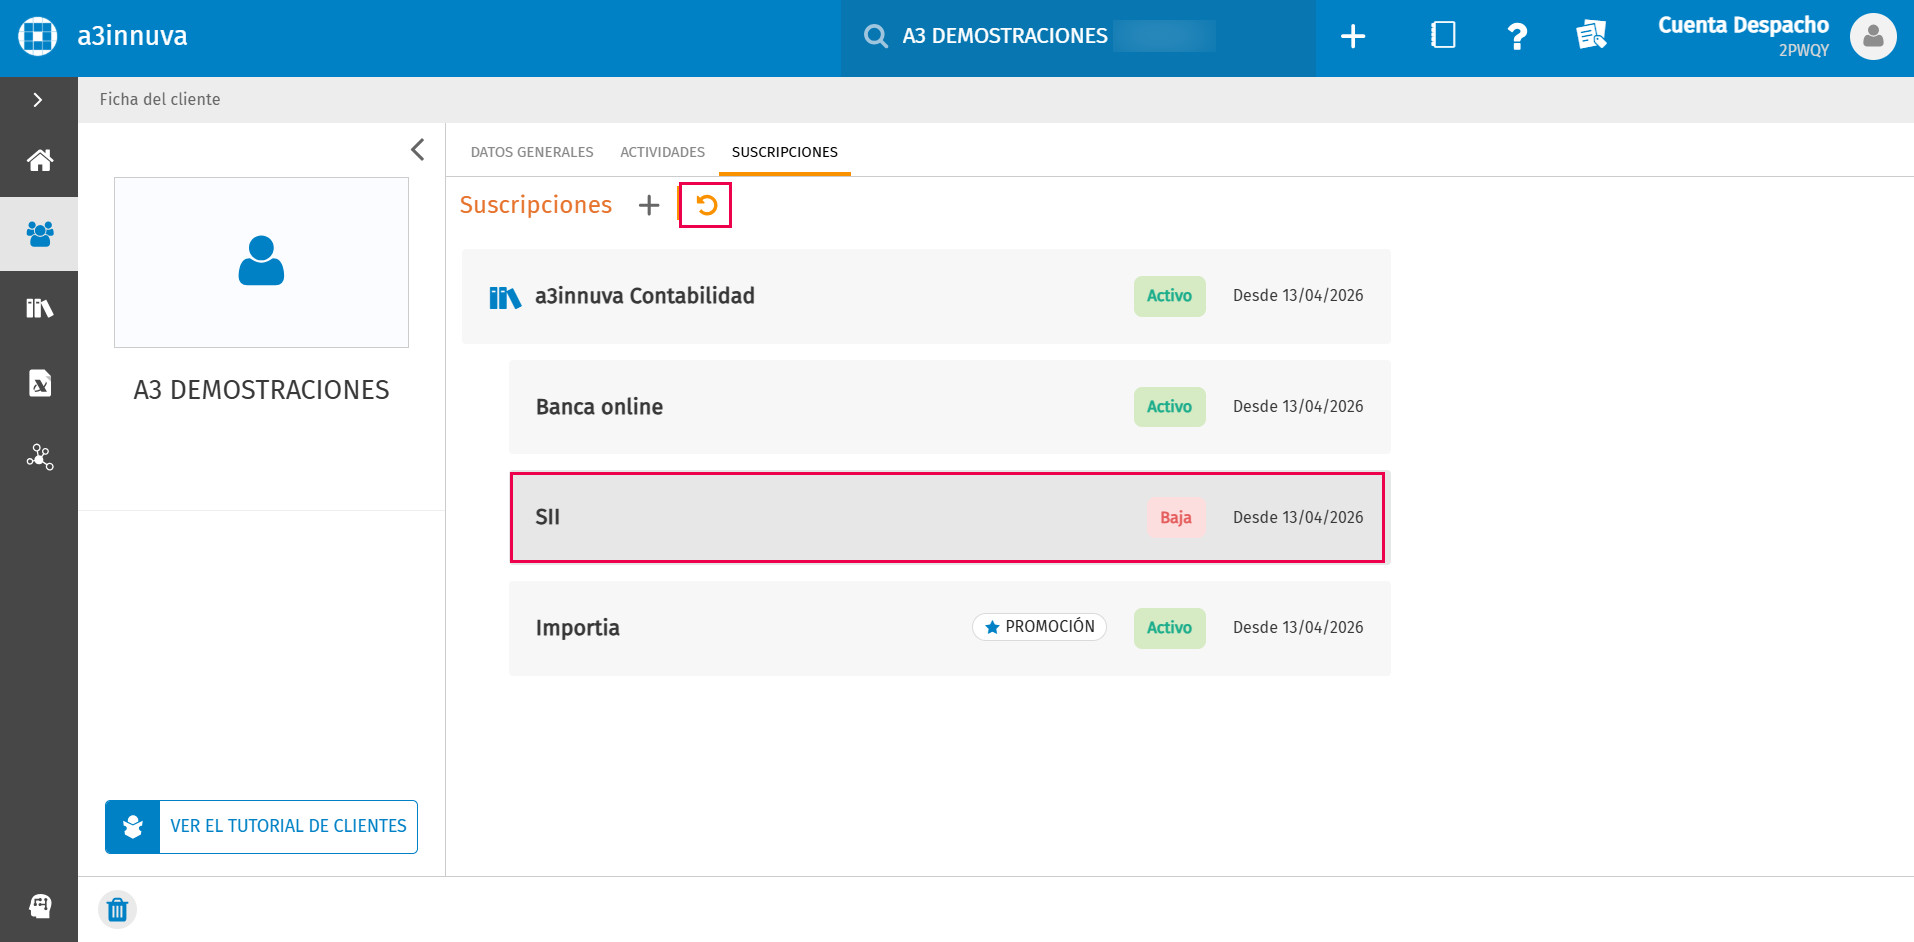Viewport: 1914px width, 942px height.
Task: Open the user avatar menu
Action: pos(1873,37)
